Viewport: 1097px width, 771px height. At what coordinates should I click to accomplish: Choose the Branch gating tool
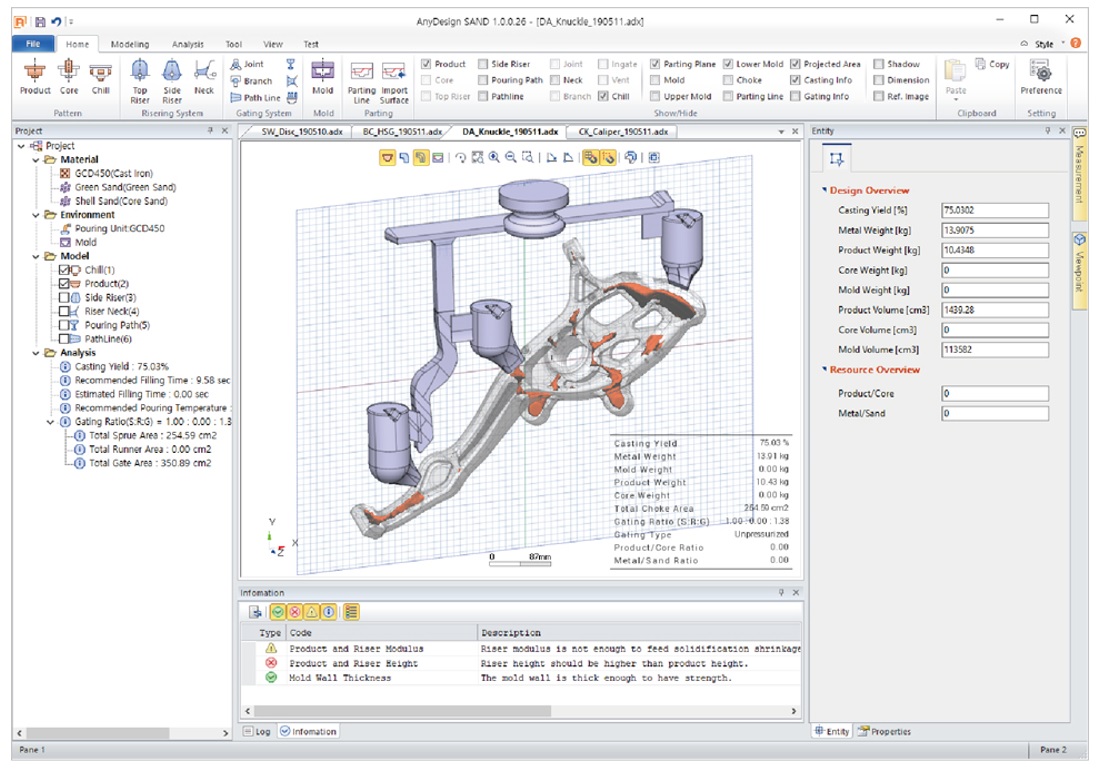point(250,81)
